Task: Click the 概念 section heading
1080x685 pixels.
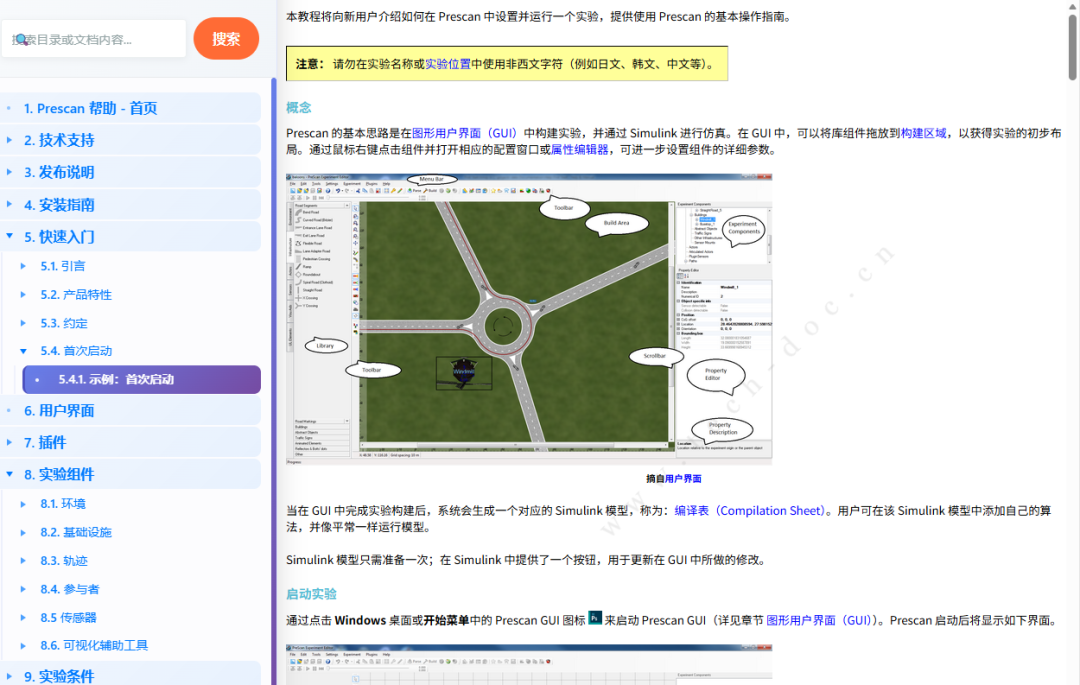Action: coord(299,107)
